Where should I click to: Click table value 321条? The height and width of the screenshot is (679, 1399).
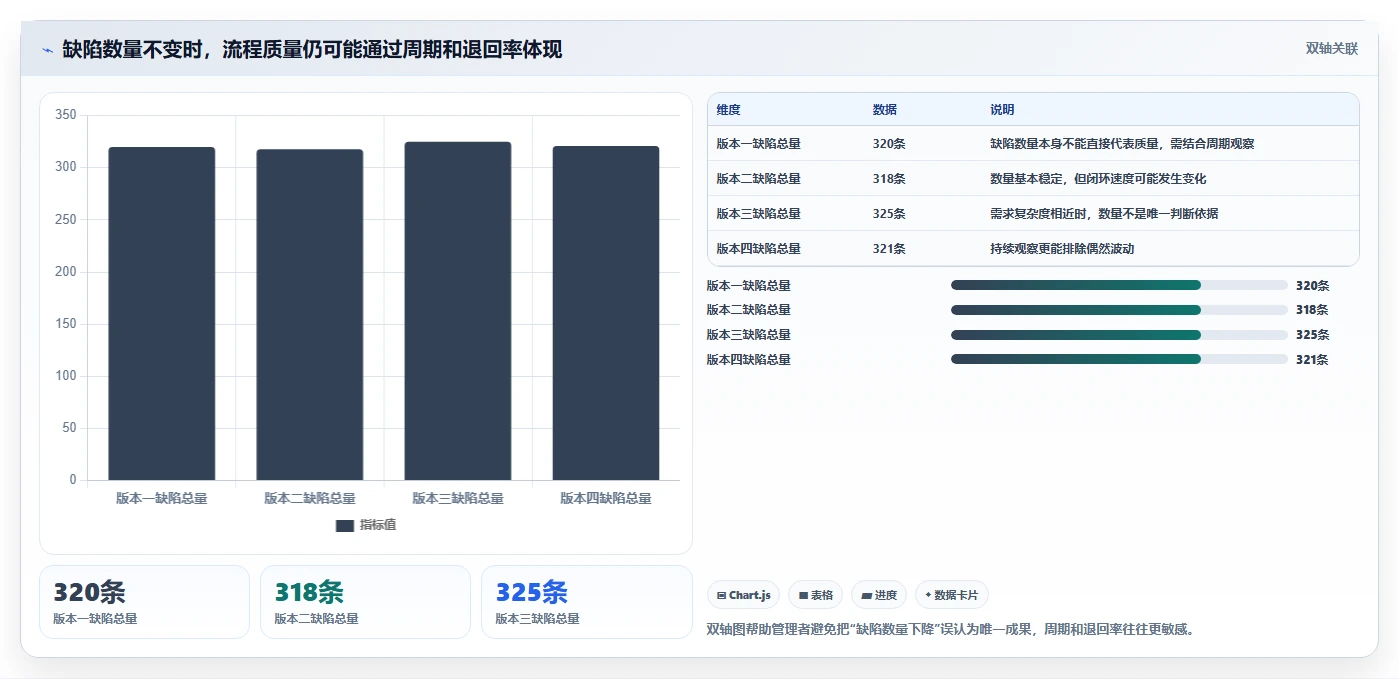tap(889, 249)
